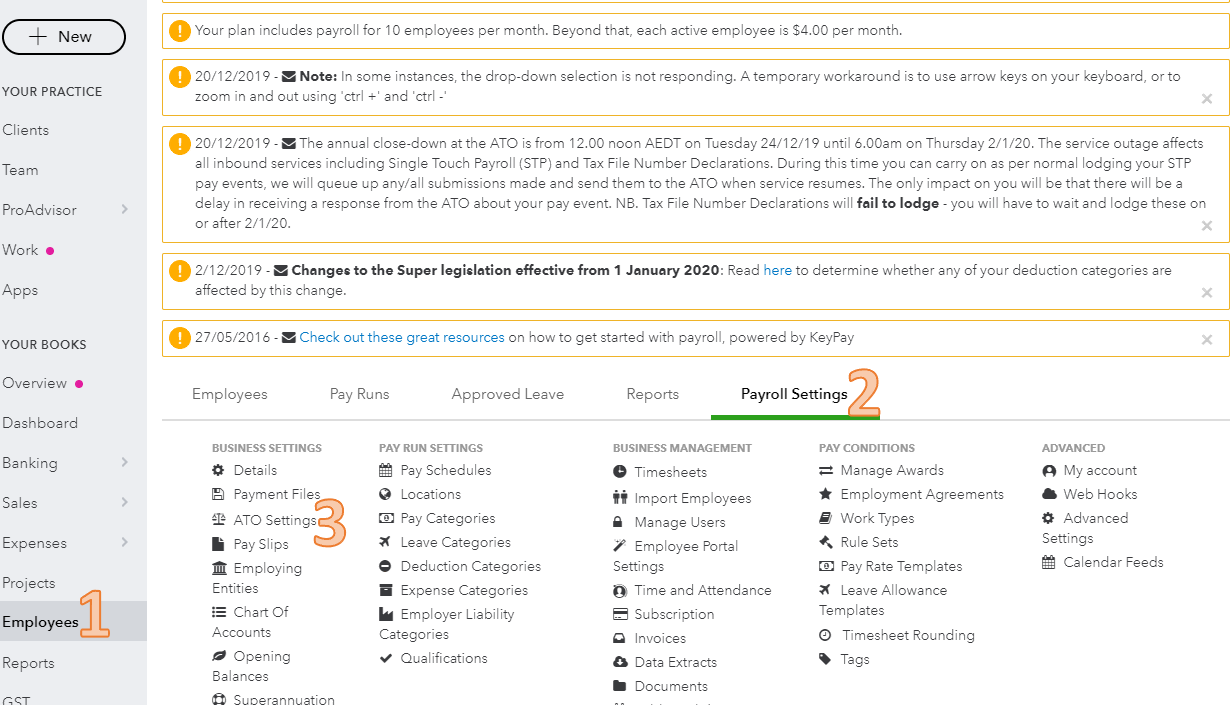
Task: Open the Timesheet Rounding link
Action: pyautogui.click(x=908, y=635)
